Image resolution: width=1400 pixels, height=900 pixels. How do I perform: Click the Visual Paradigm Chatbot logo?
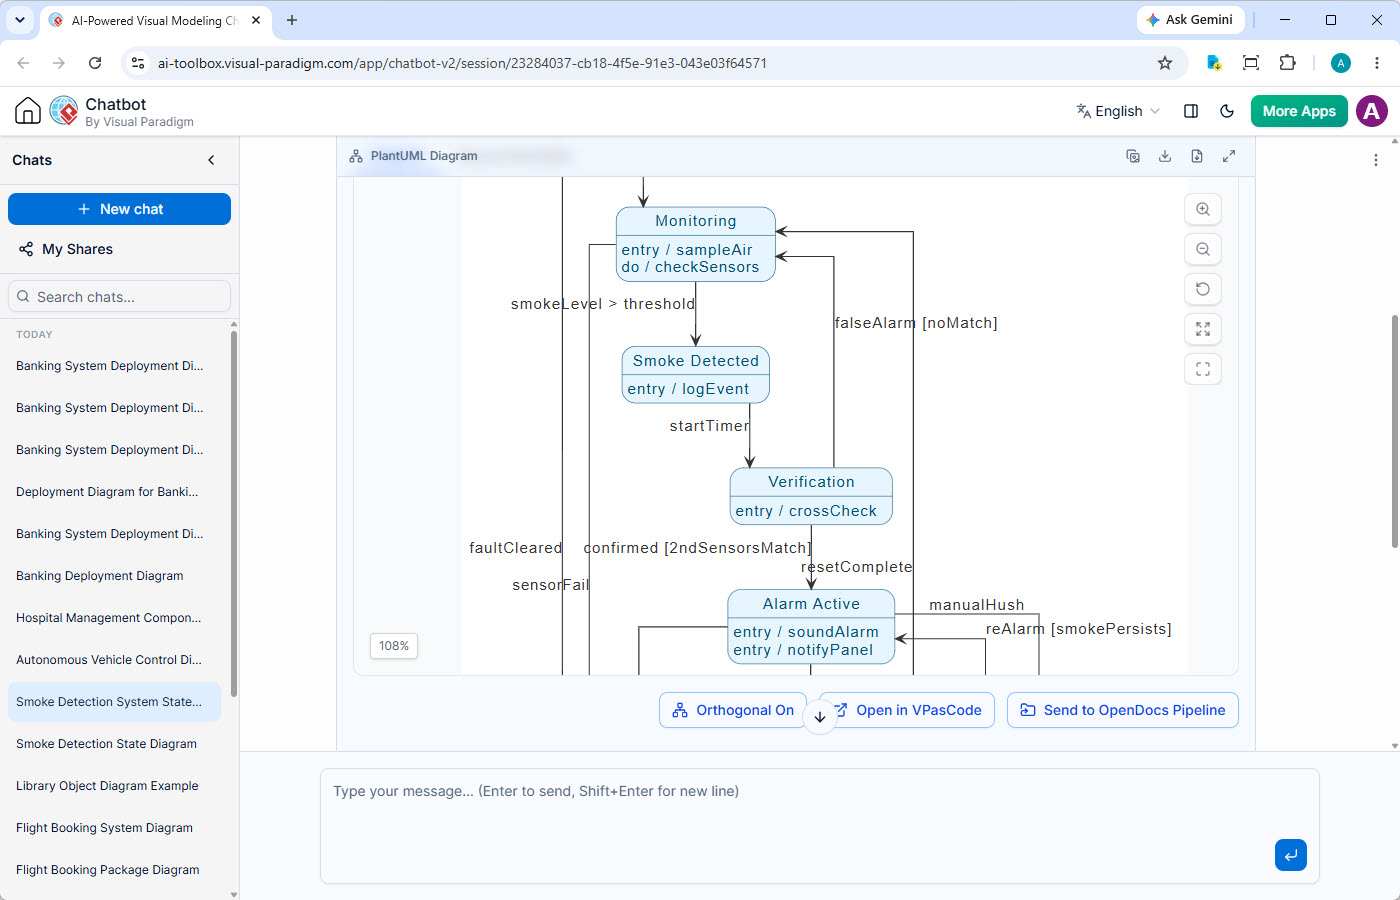64,111
